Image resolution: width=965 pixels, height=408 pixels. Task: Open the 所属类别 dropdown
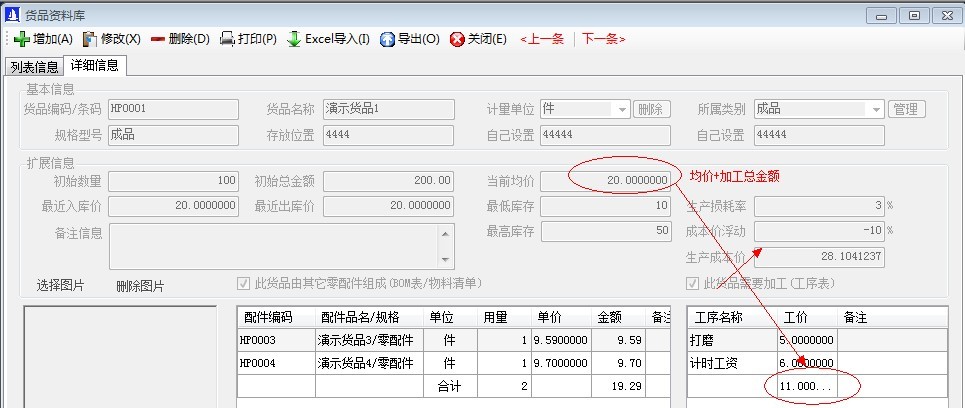(x=876, y=109)
